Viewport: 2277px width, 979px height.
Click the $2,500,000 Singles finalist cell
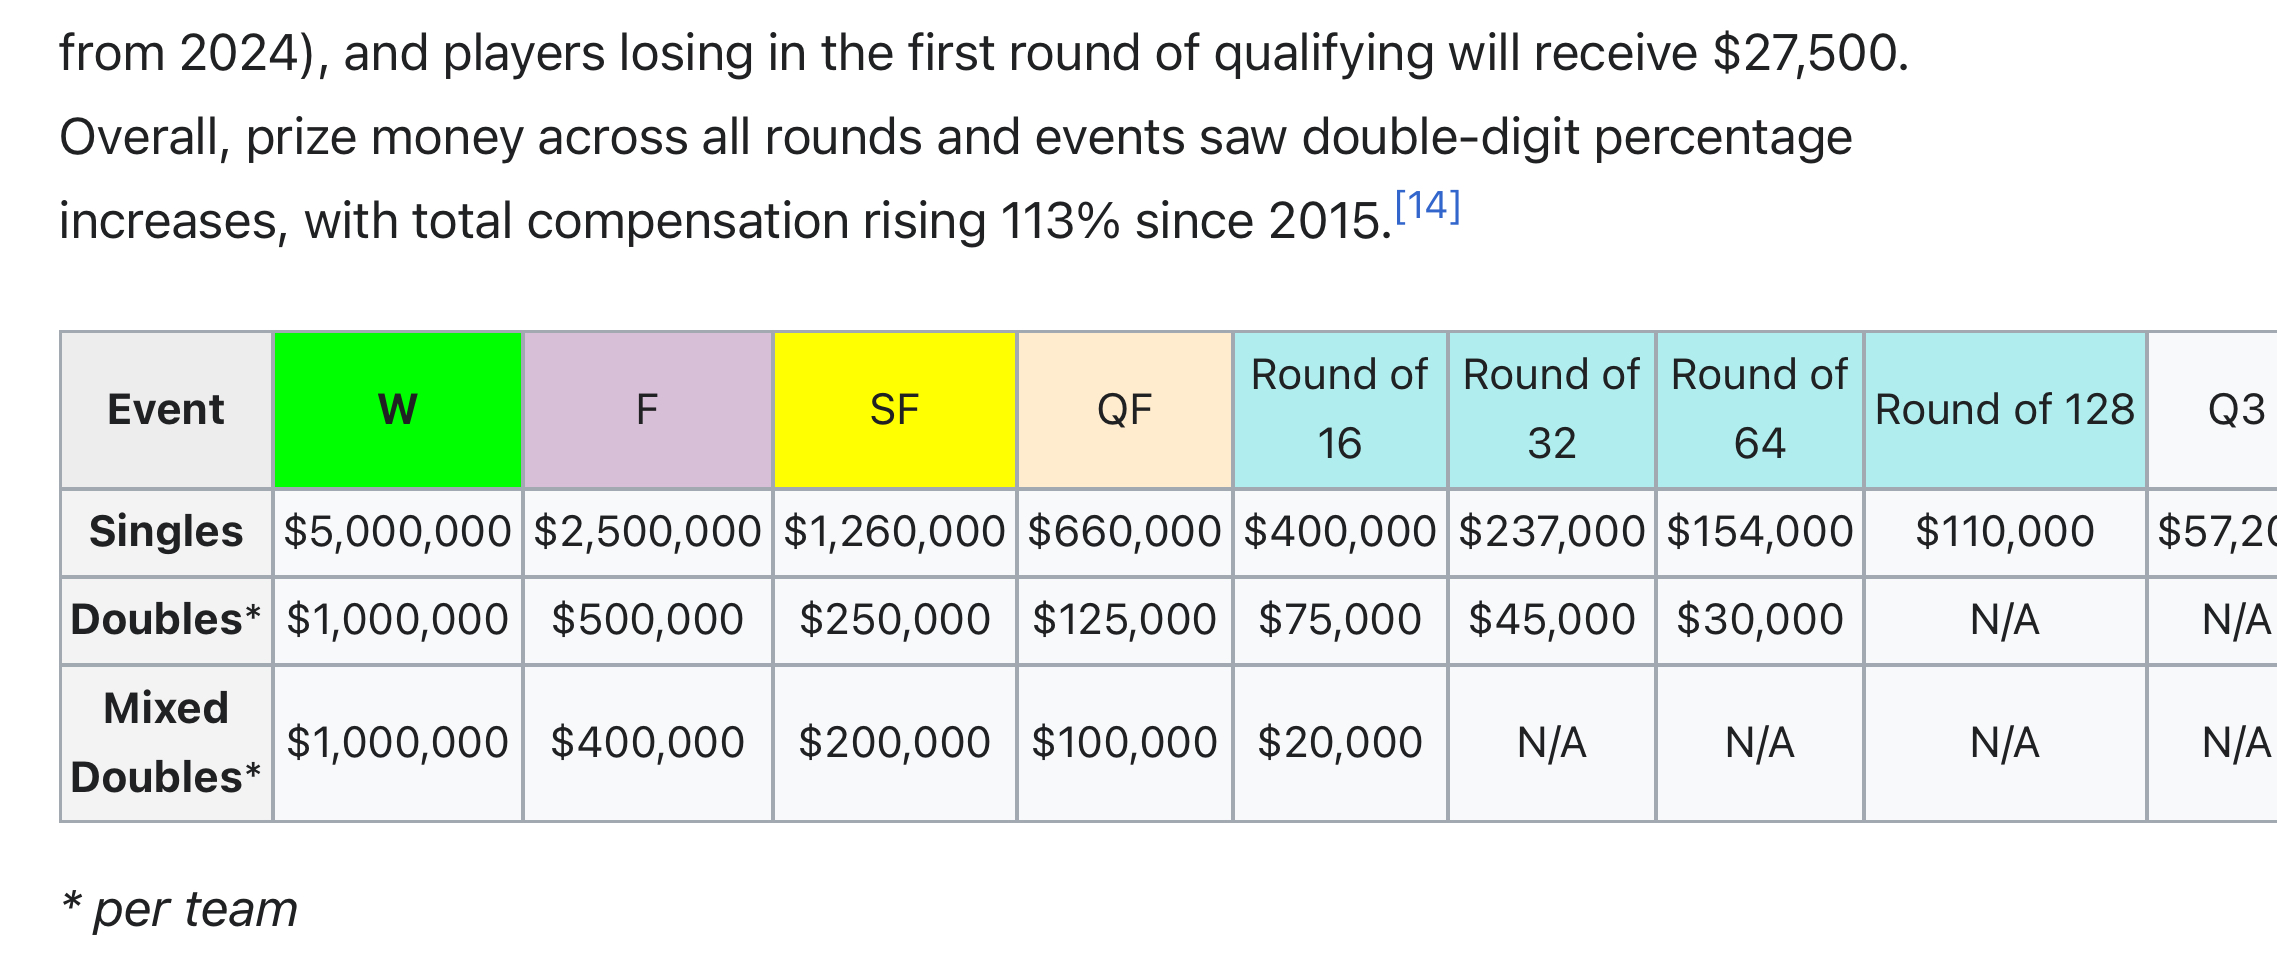pyautogui.click(x=647, y=532)
